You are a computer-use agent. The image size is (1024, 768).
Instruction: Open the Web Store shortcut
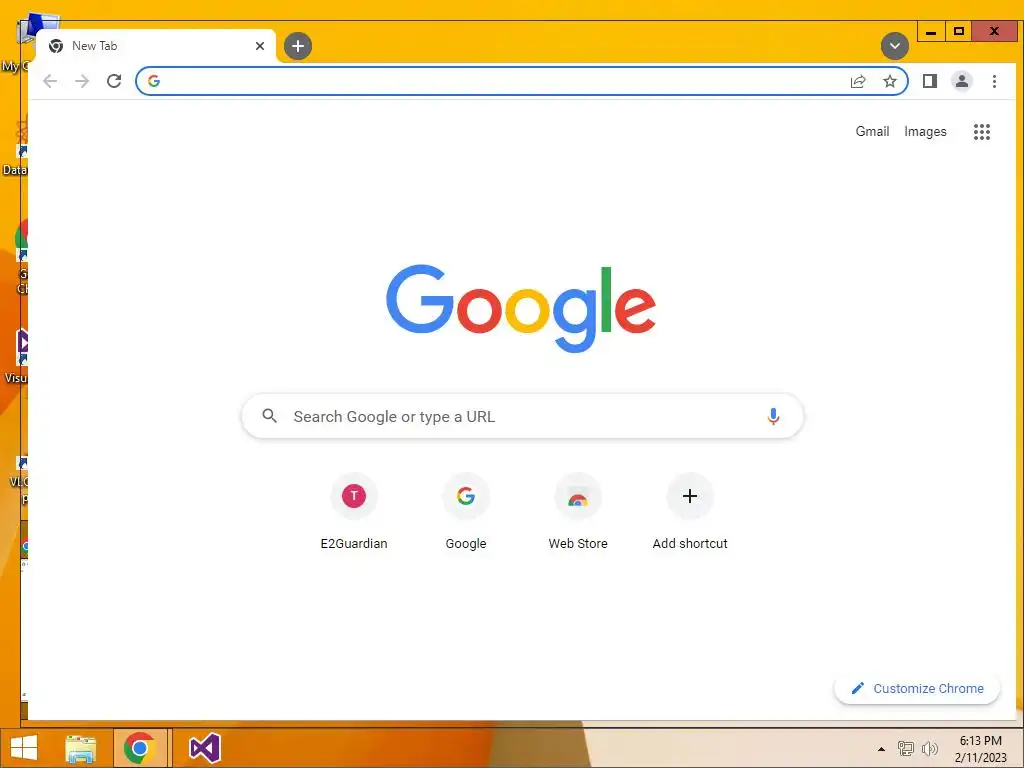tap(578, 513)
